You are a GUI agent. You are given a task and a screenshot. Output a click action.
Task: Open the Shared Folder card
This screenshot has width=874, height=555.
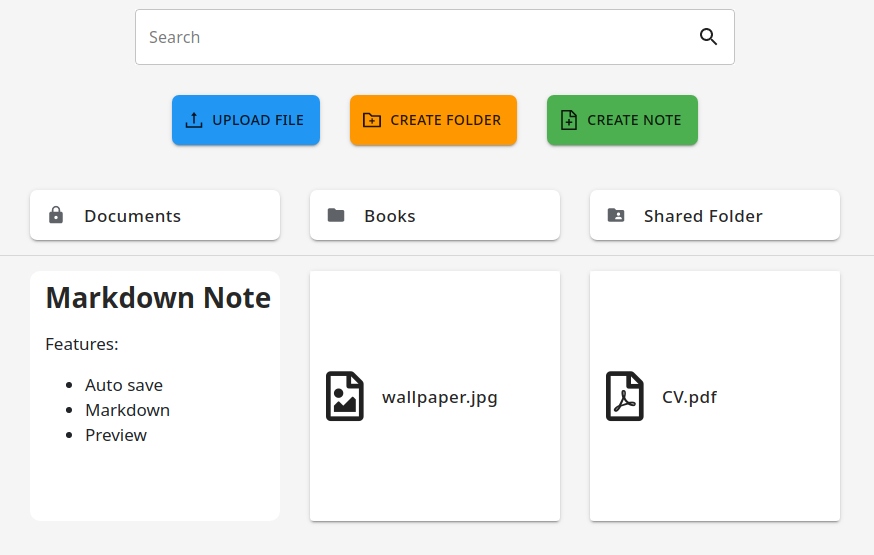coord(715,216)
